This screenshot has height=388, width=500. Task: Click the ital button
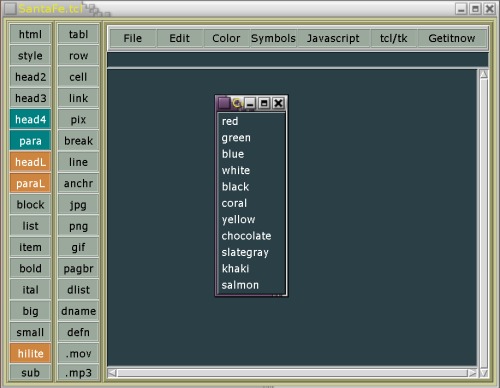[30, 290]
